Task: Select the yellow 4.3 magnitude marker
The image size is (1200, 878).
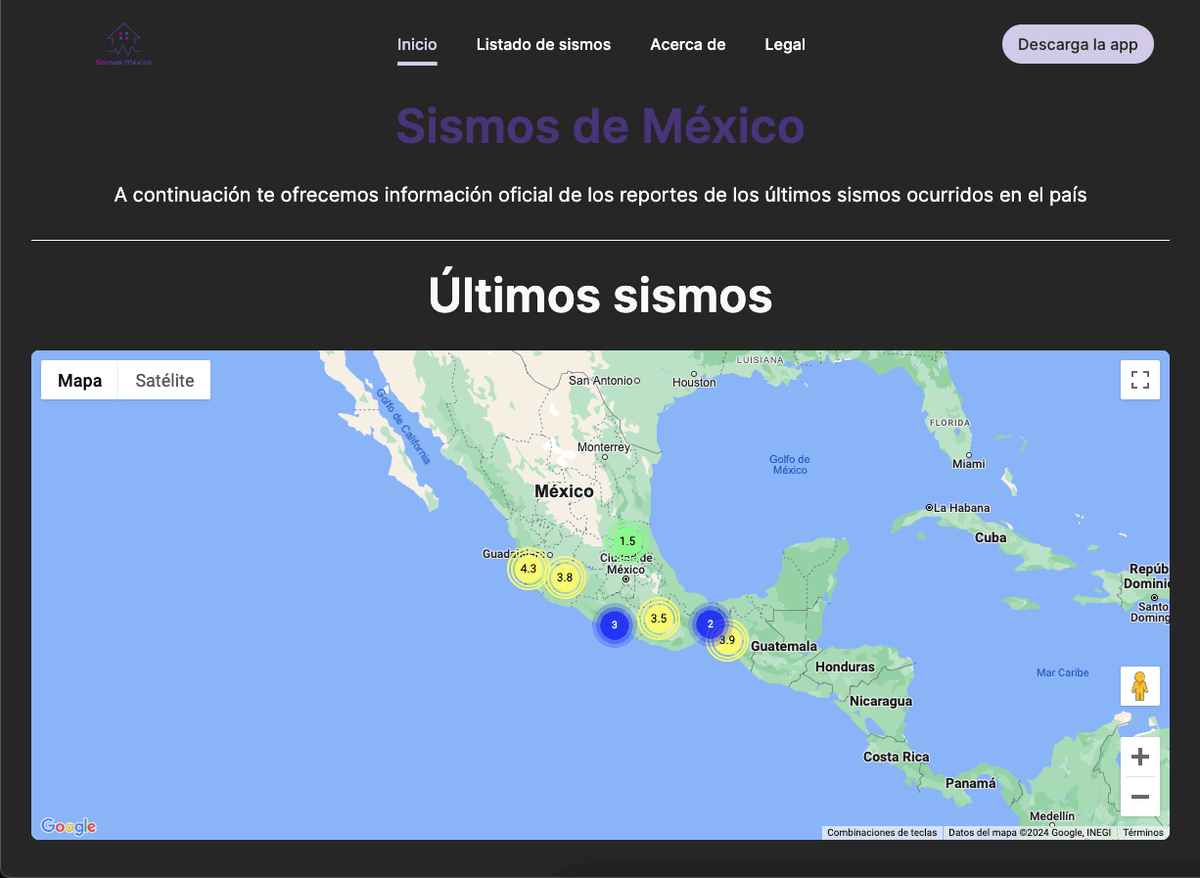Action: pyautogui.click(x=529, y=569)
